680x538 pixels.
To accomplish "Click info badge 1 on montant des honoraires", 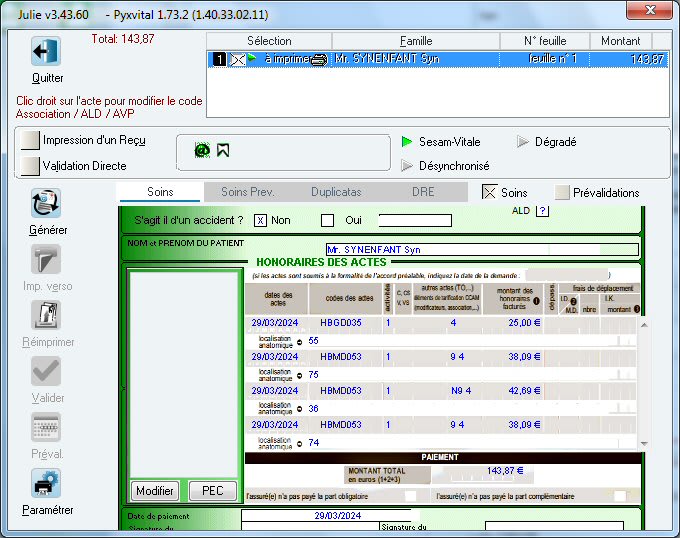I will pyautogui.click(x=536, y=301).
